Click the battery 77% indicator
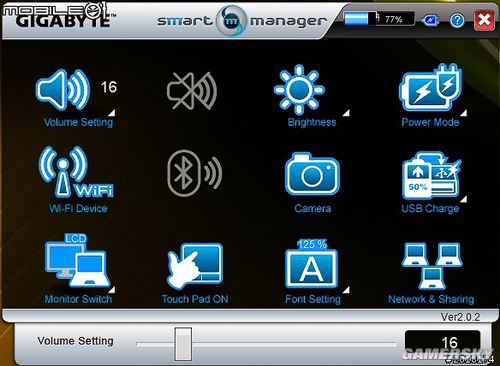Image resolution: width=500 pixels, height=366 pixels. [379, 19]
